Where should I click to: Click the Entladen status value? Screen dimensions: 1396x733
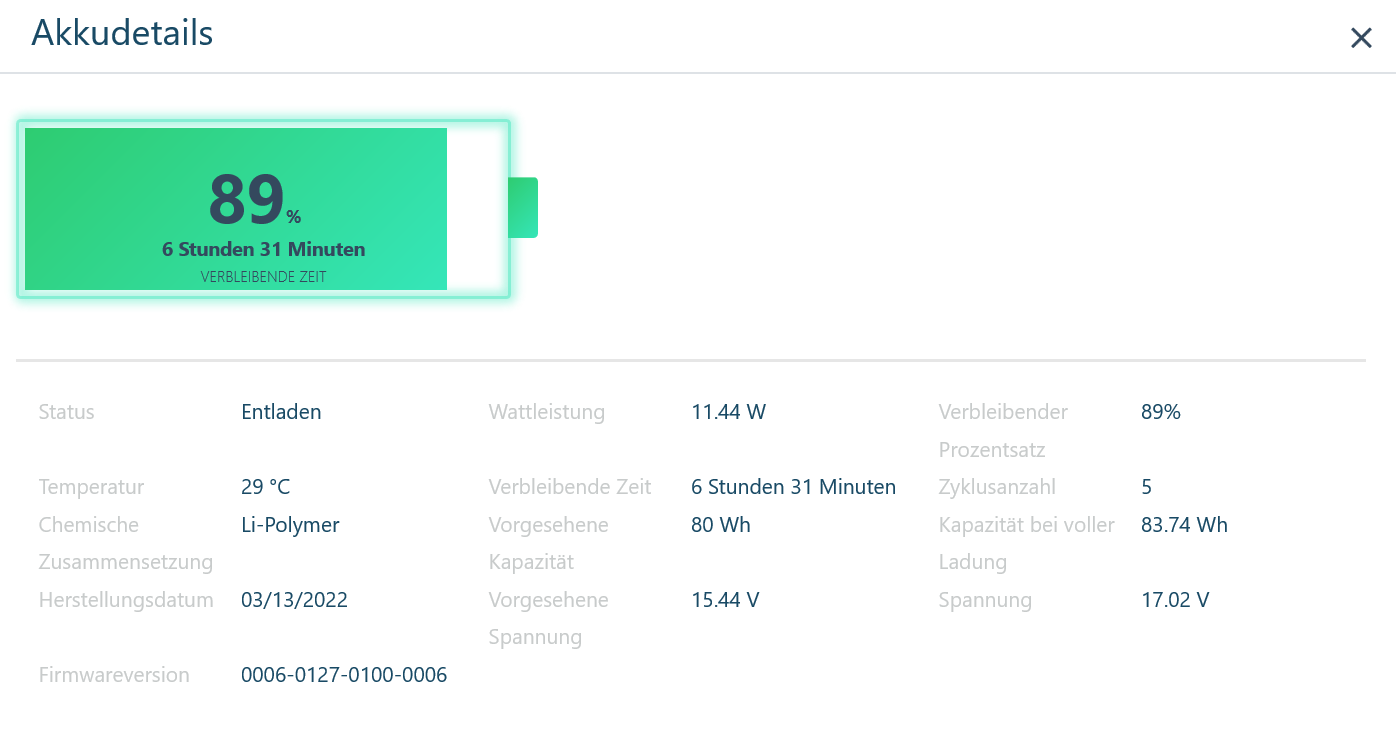click(281, 412)
